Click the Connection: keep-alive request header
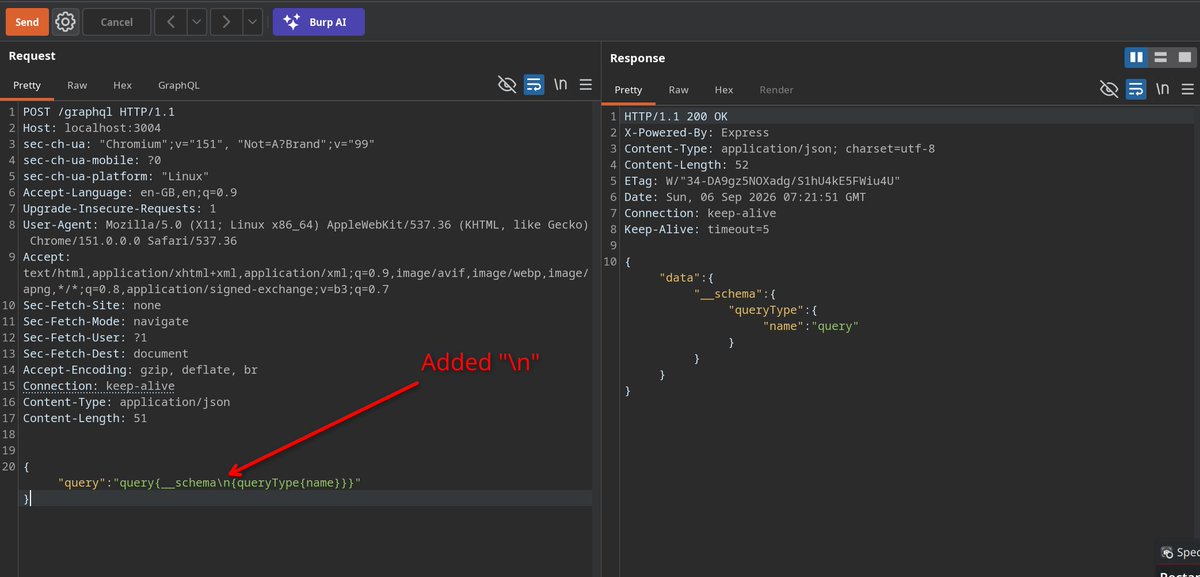The height and width of the screenshot is (577, 1200). (99, 386)
